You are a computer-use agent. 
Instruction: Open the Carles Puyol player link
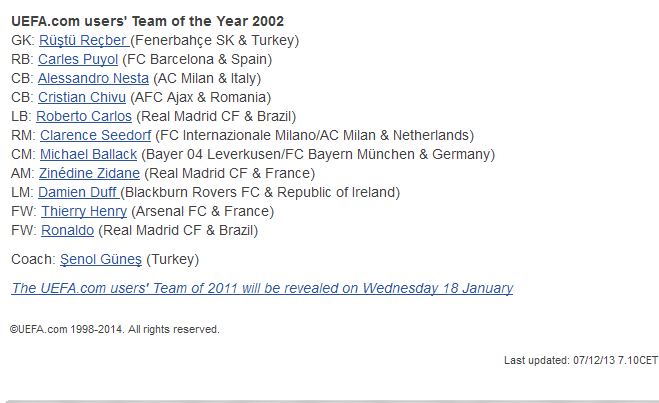(x=78, y=59)
